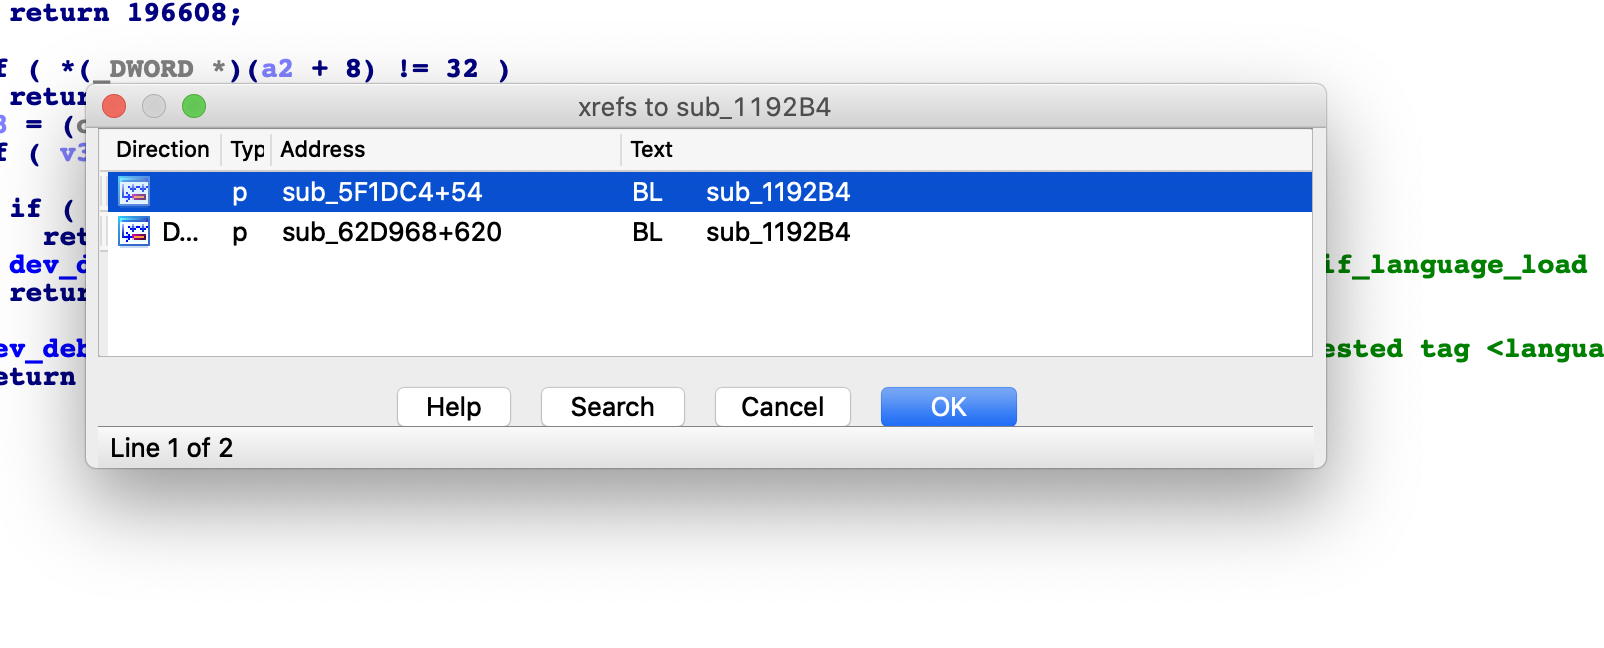Click the xref icon of the sub_62D968+620 row
Image resolution: width=1604 pixels, height=648 pixels.
click(x=134, y=232)
